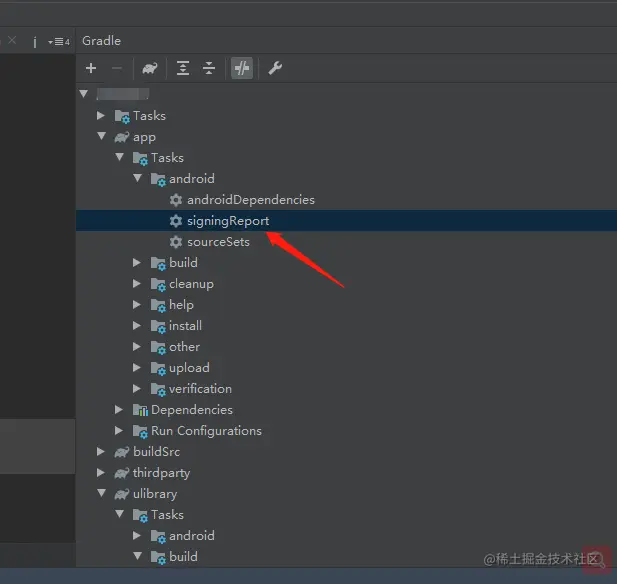Click the thirdparty module elephant icon
617x584 pixels.
[122, 473]
